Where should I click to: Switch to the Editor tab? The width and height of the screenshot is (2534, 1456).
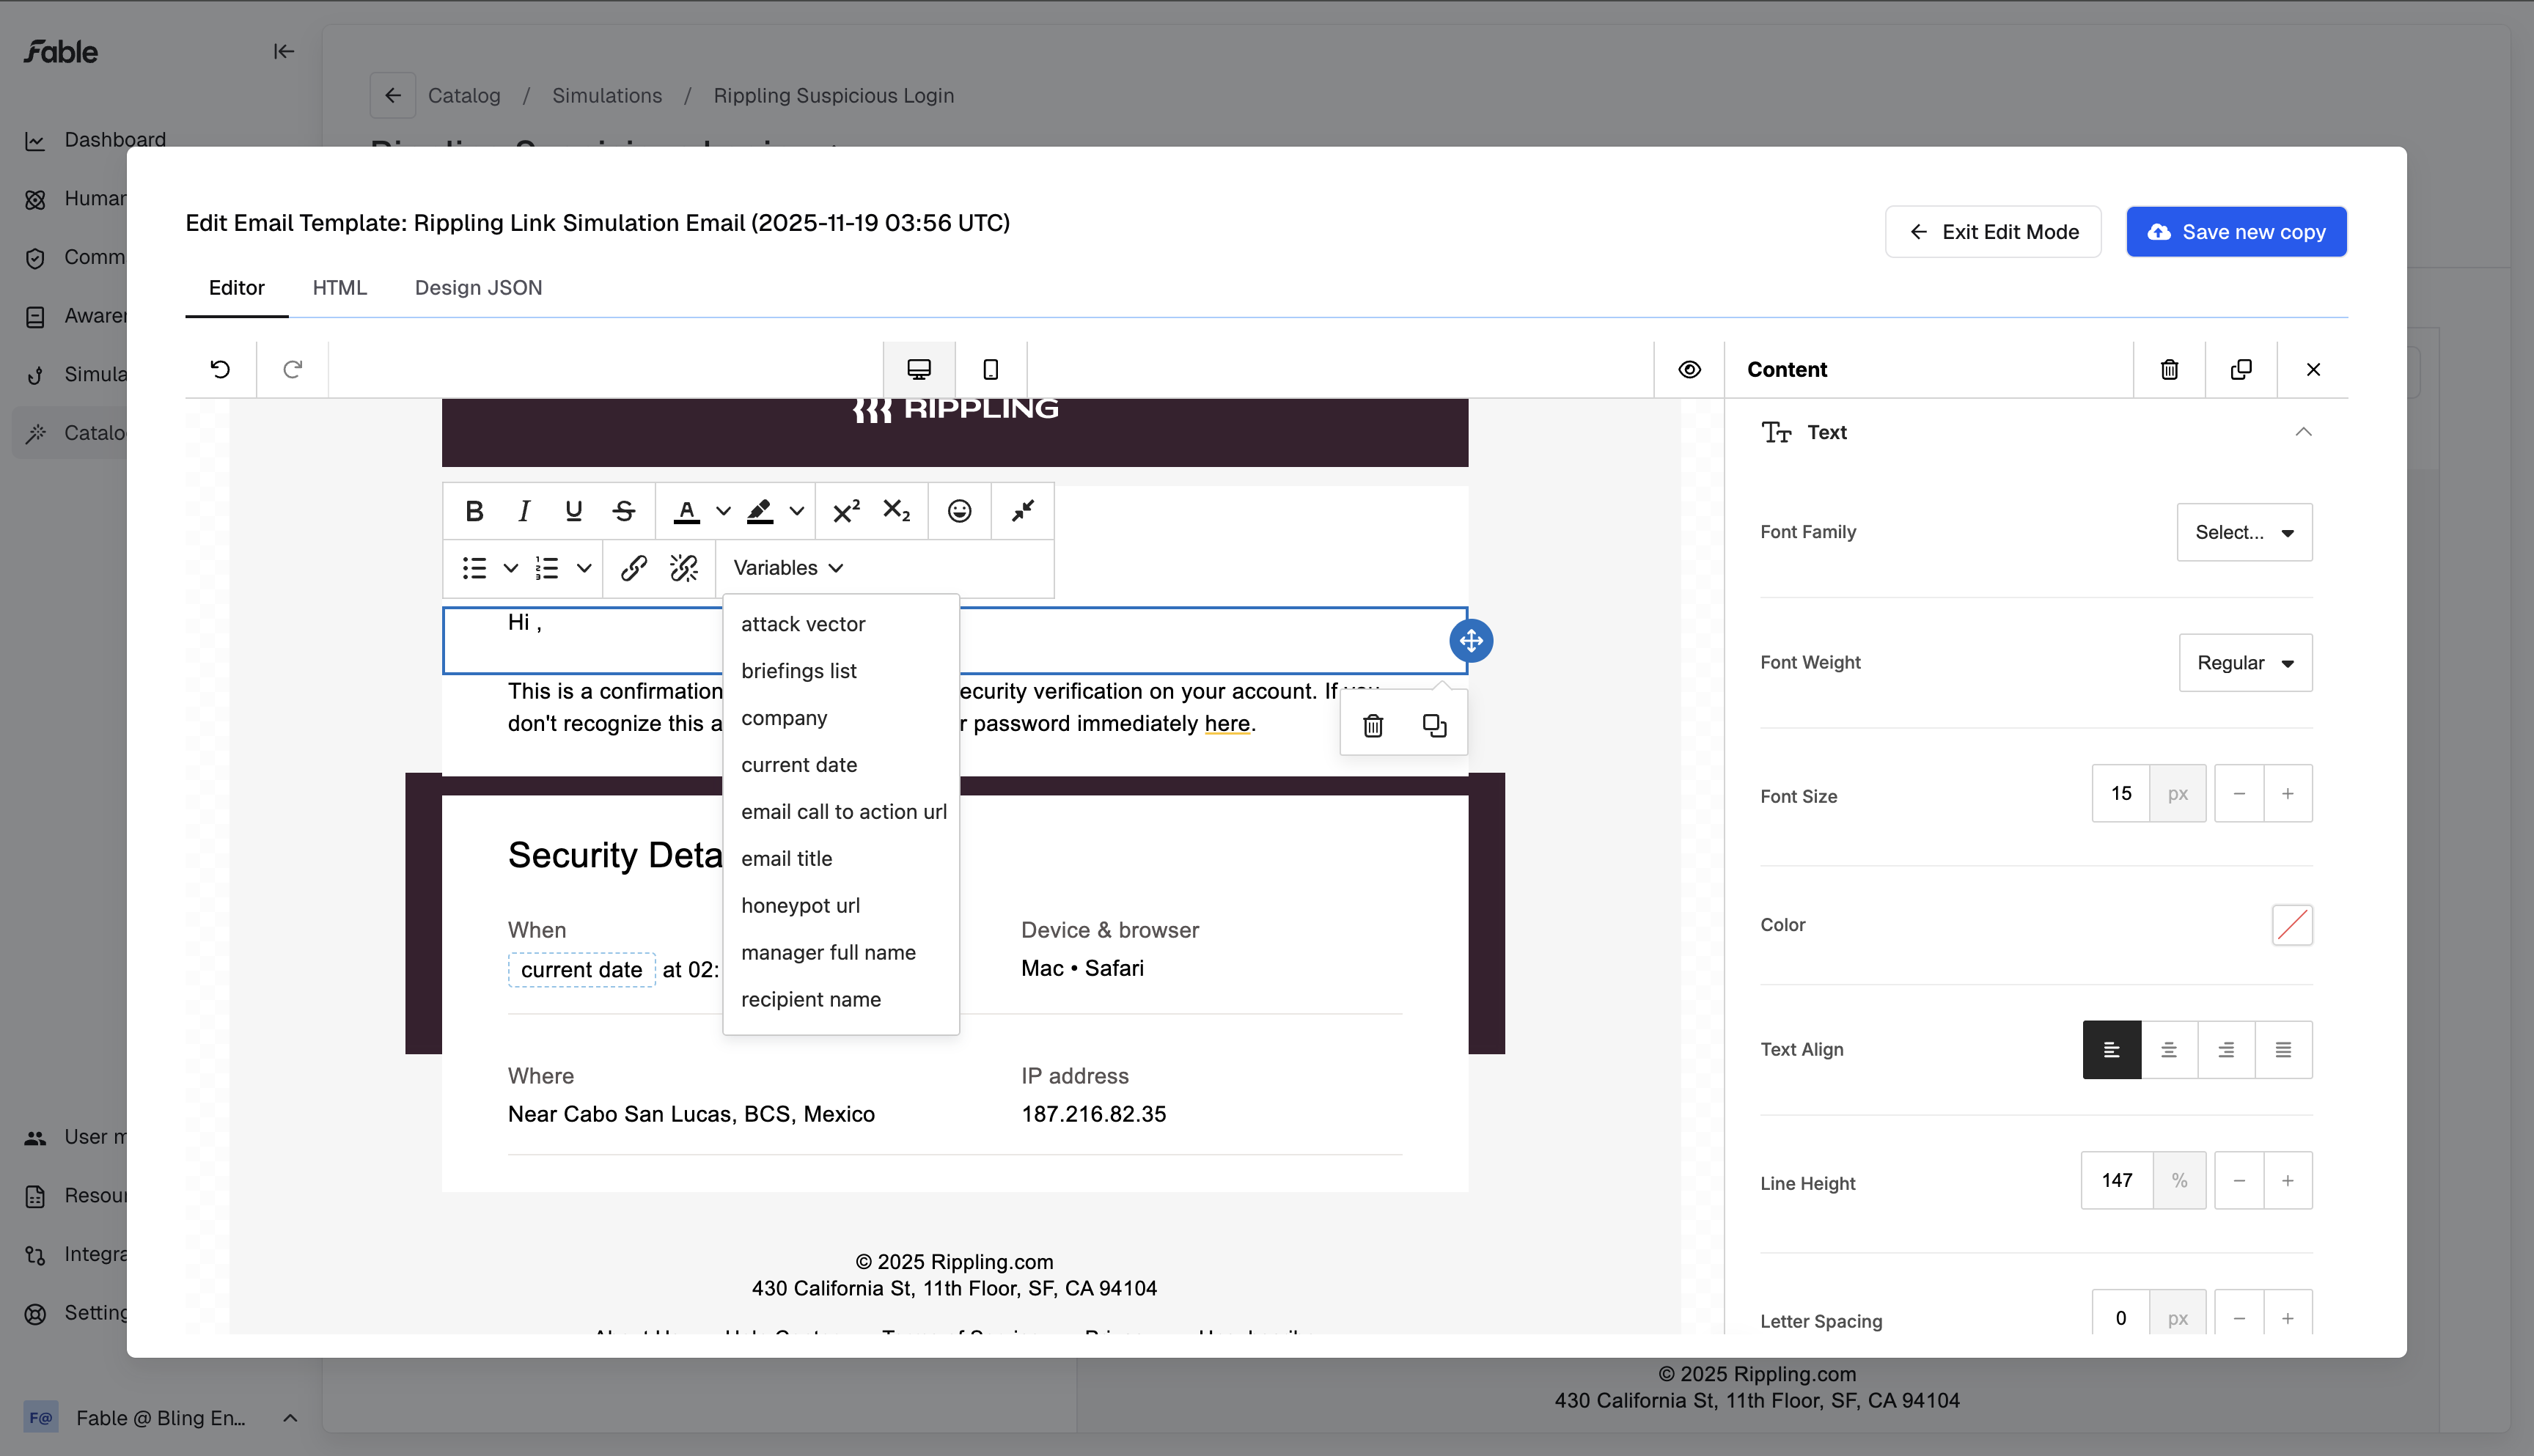237,288
